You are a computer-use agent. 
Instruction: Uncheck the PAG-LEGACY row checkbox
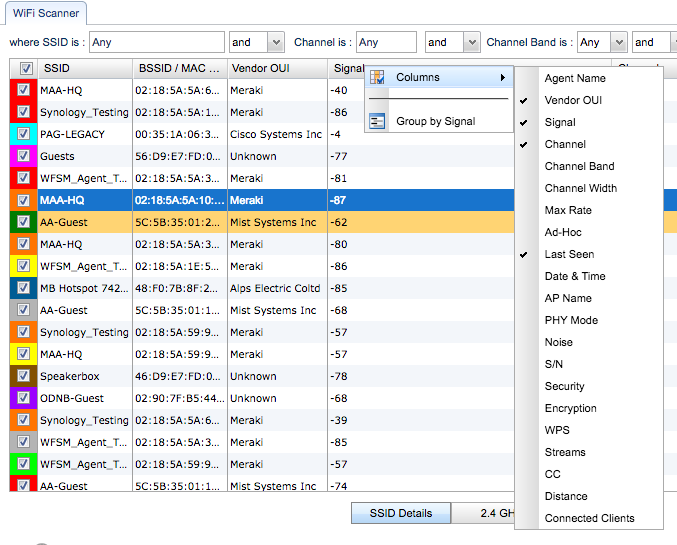pyautogui.click(x=23, y=133)
